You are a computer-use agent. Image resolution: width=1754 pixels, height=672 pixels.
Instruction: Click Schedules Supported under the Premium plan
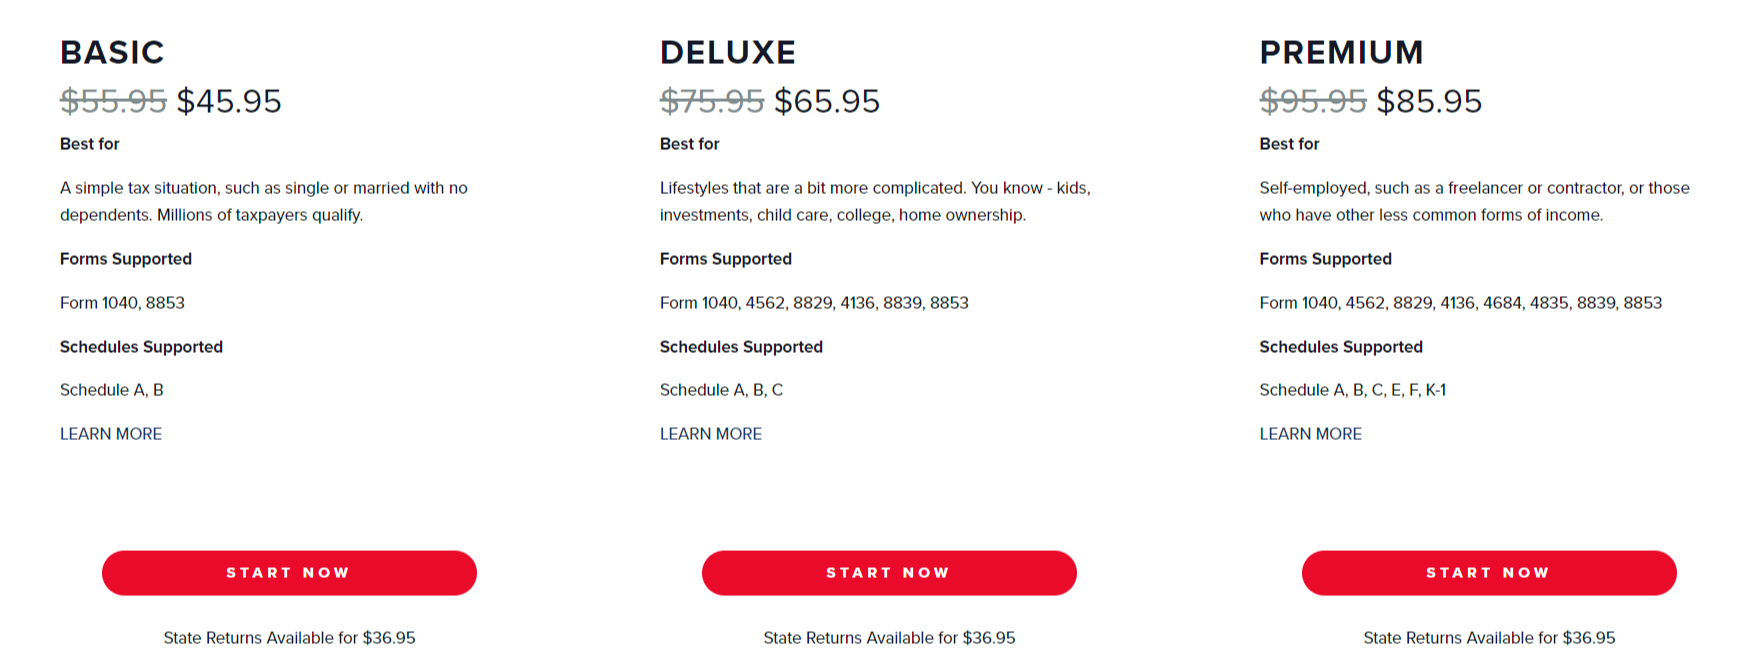pos(1340,346)
